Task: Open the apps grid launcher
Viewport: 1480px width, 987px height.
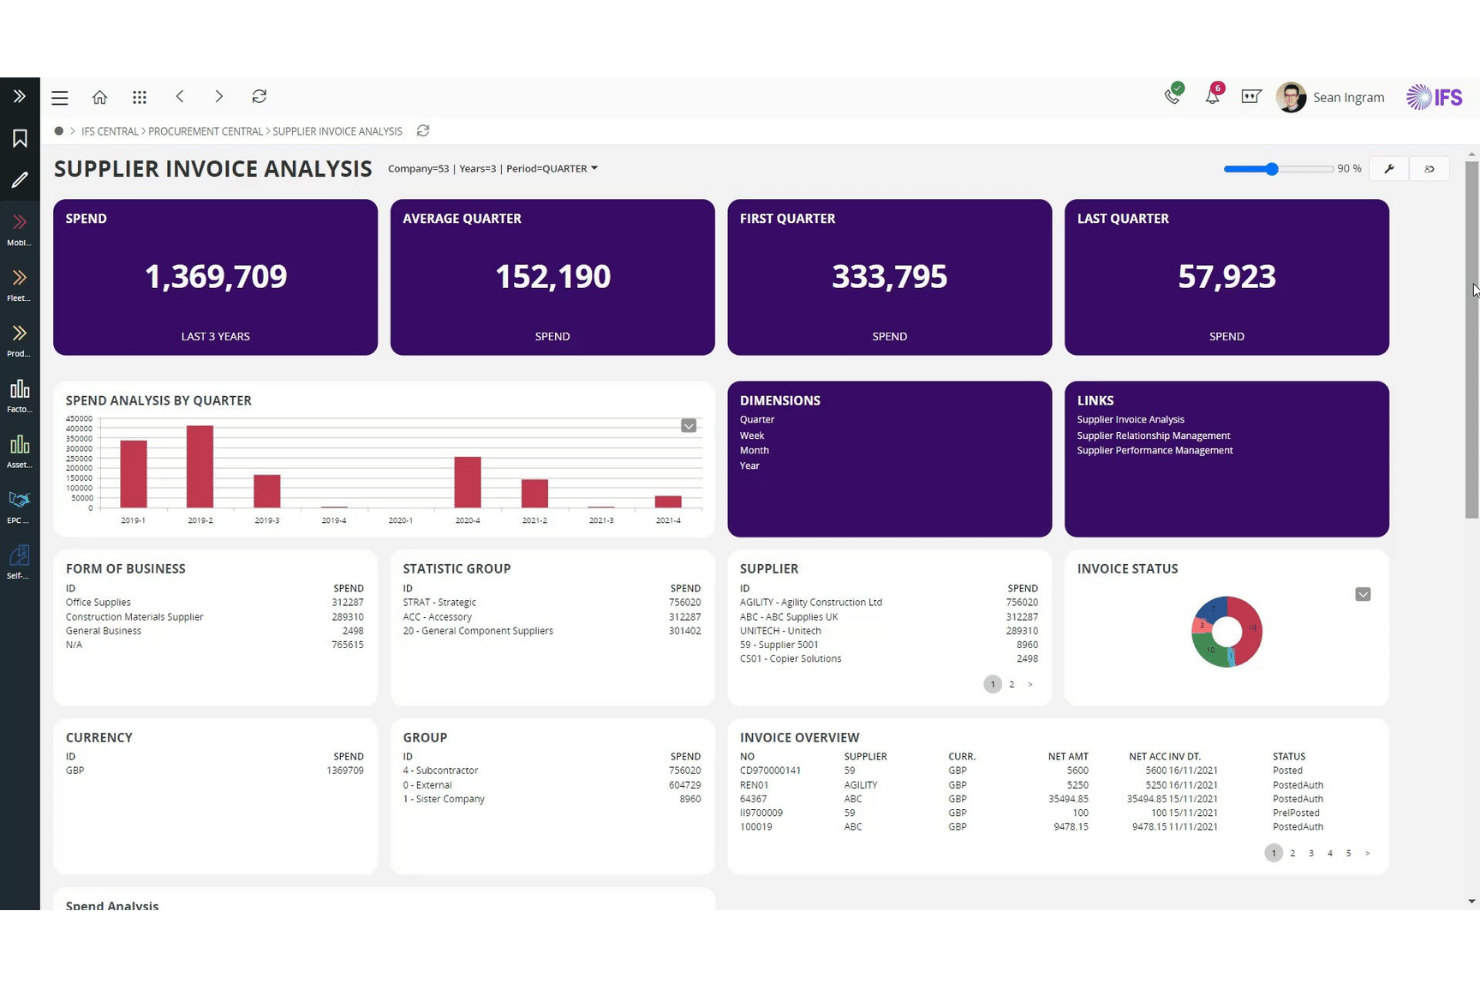Action: pyautogui.click(x=140, y=97)
